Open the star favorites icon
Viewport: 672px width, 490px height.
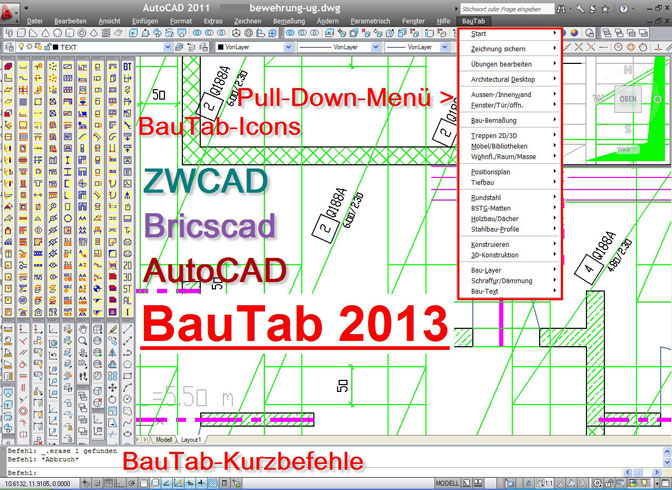pyautogui.click(x=605, y=9)
